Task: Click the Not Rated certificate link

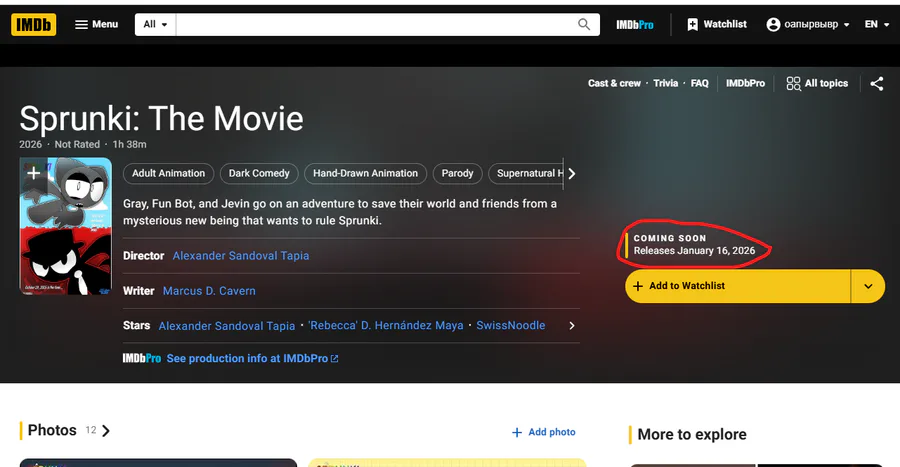Action: [77, 145]
